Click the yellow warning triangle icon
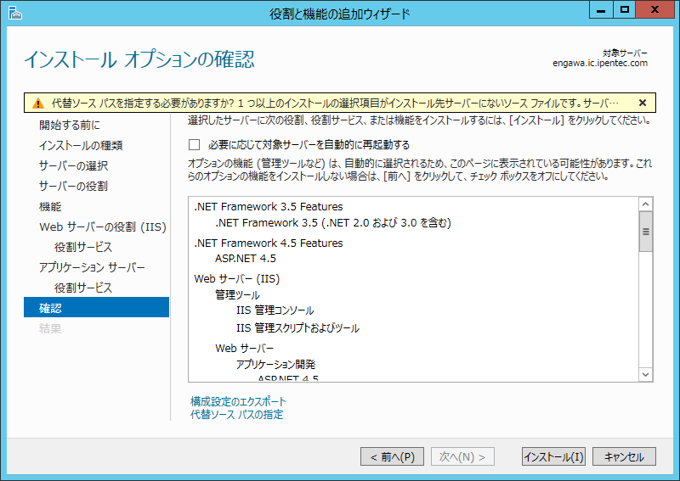Screen dimensions: 680x481 pos(38,103)
